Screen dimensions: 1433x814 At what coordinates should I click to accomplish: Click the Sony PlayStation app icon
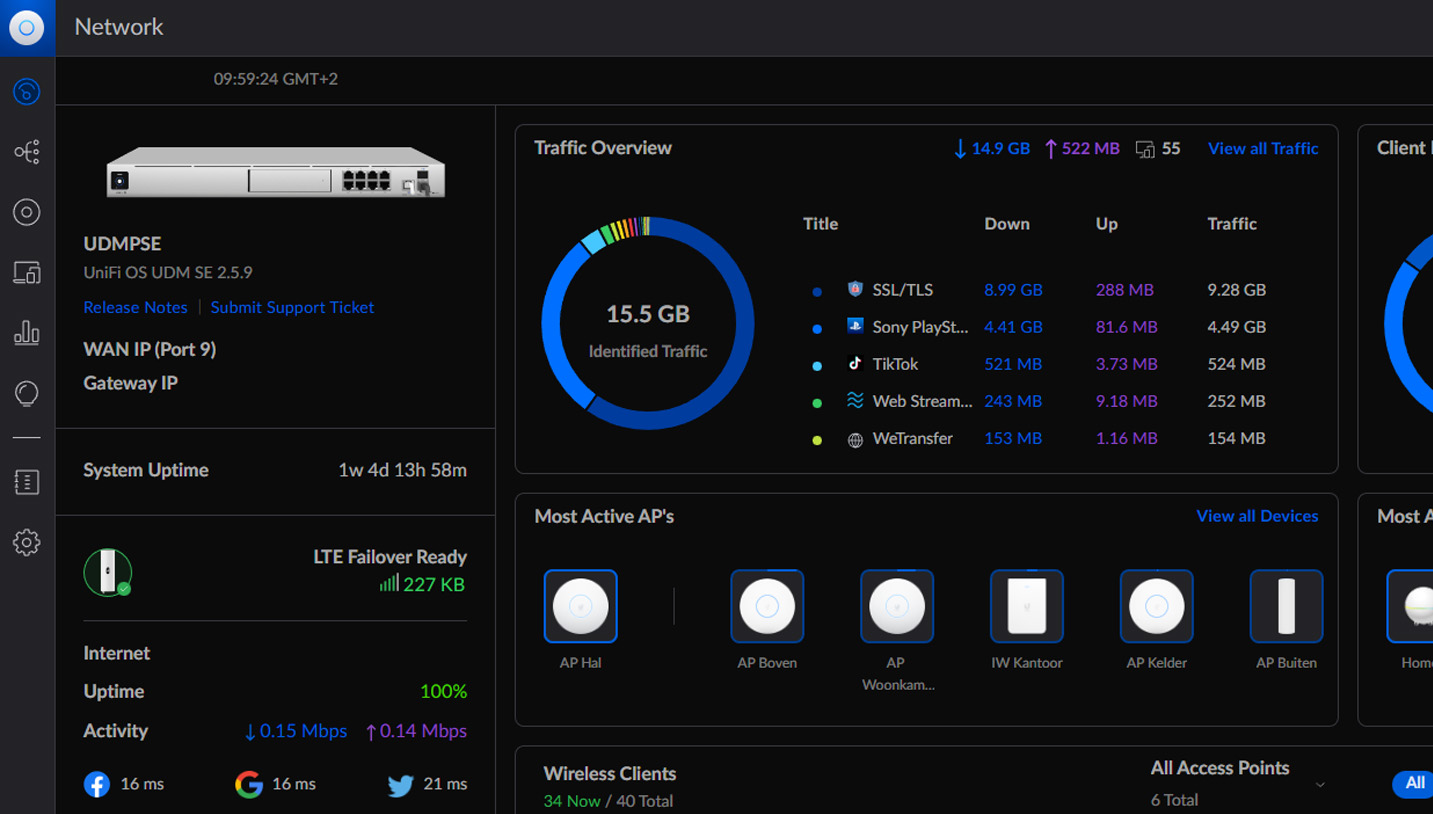855,326
